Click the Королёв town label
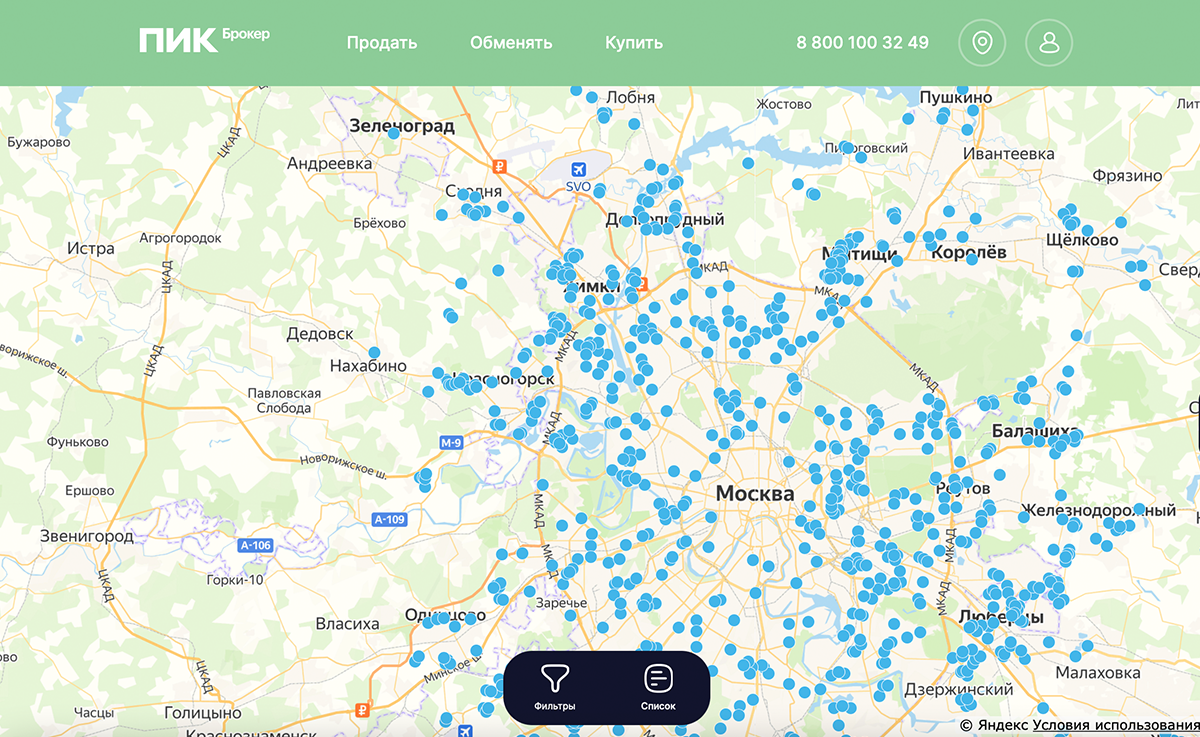The height and width of the screenshot is (737, 1200). pos(969,253)
